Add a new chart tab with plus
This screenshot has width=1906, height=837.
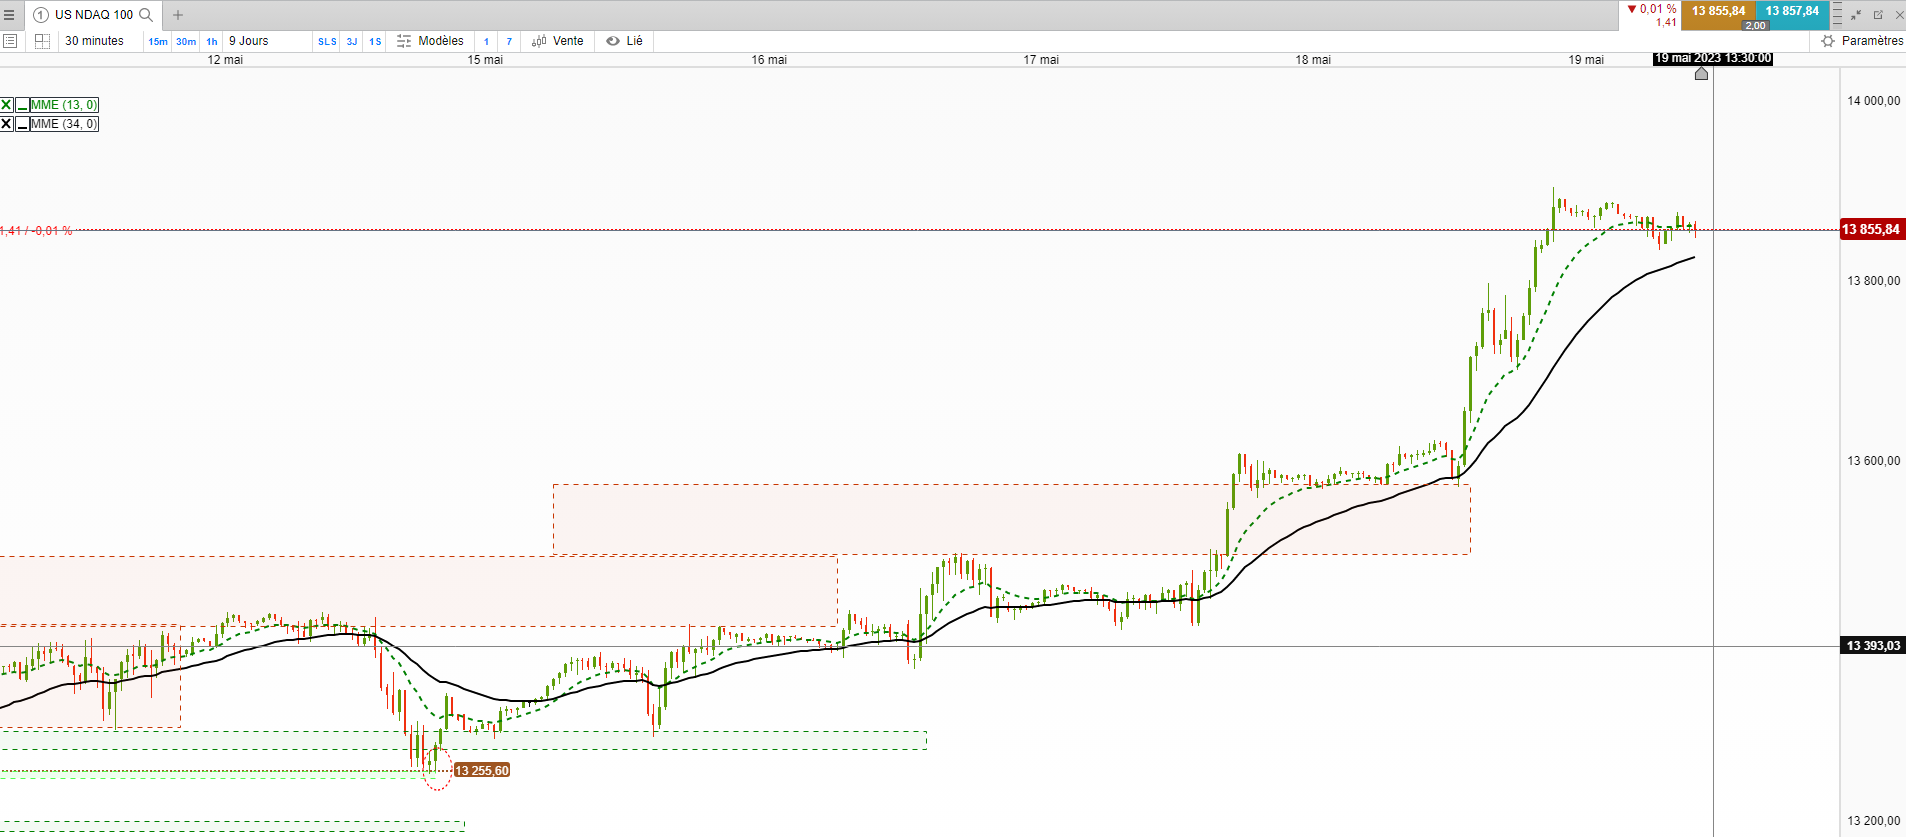[x=178, y=15]
